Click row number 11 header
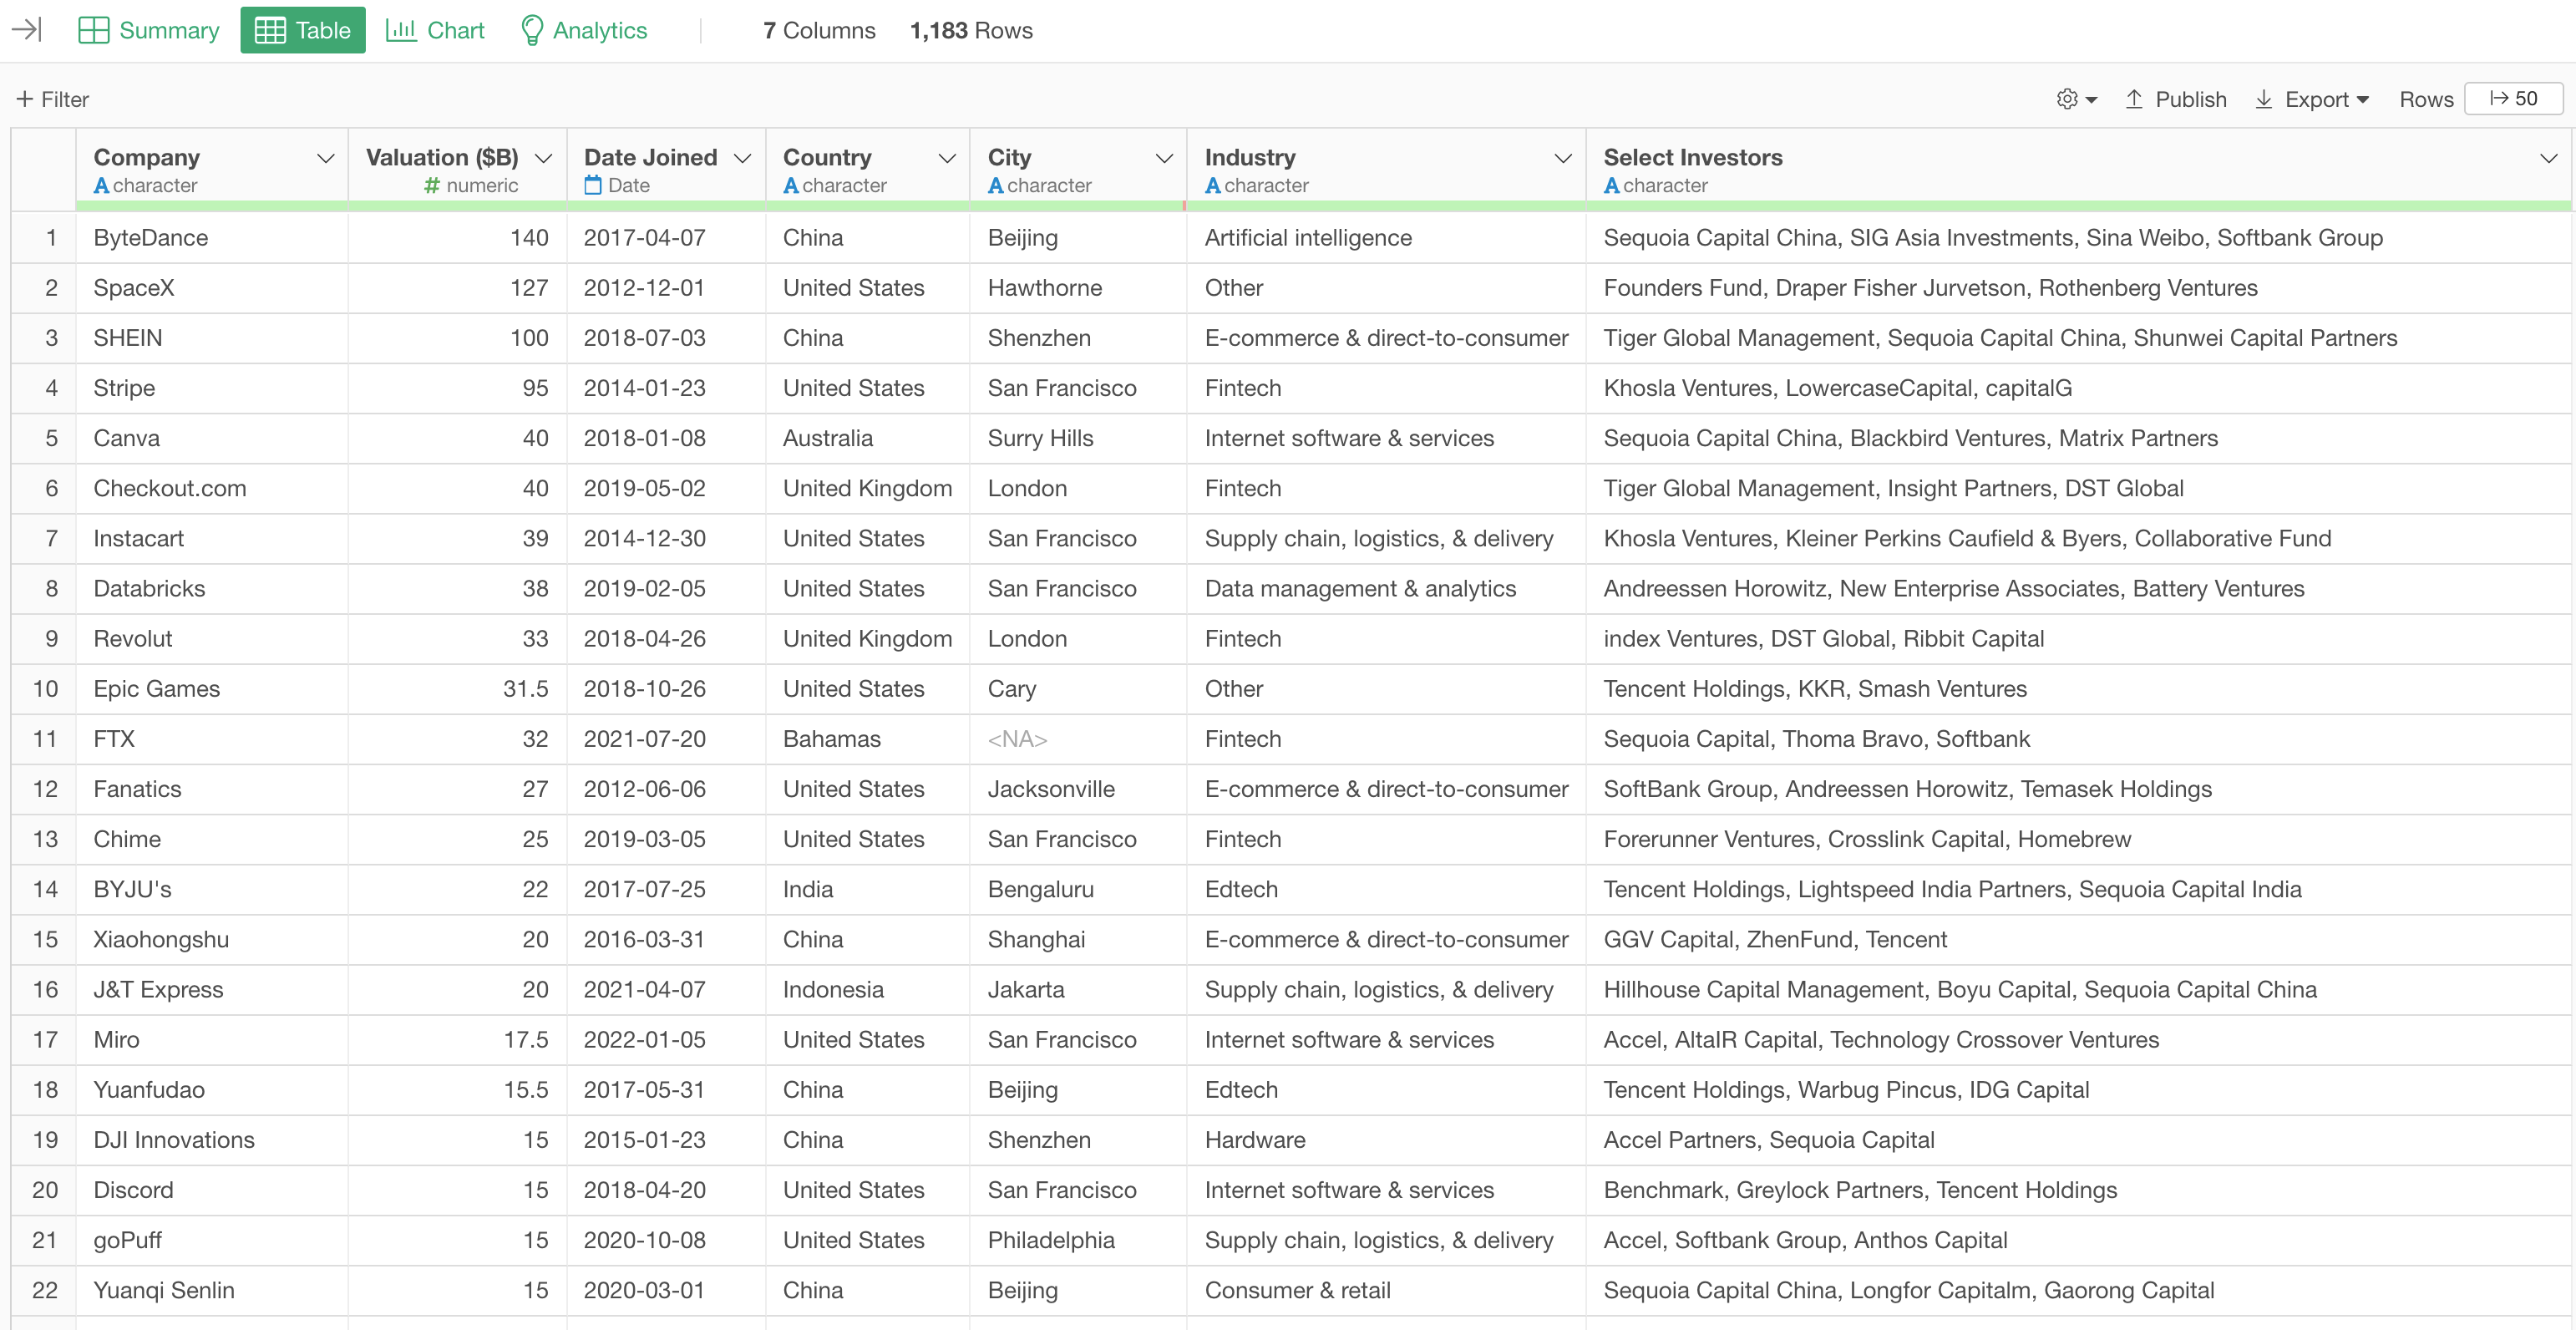 point(44,739)
